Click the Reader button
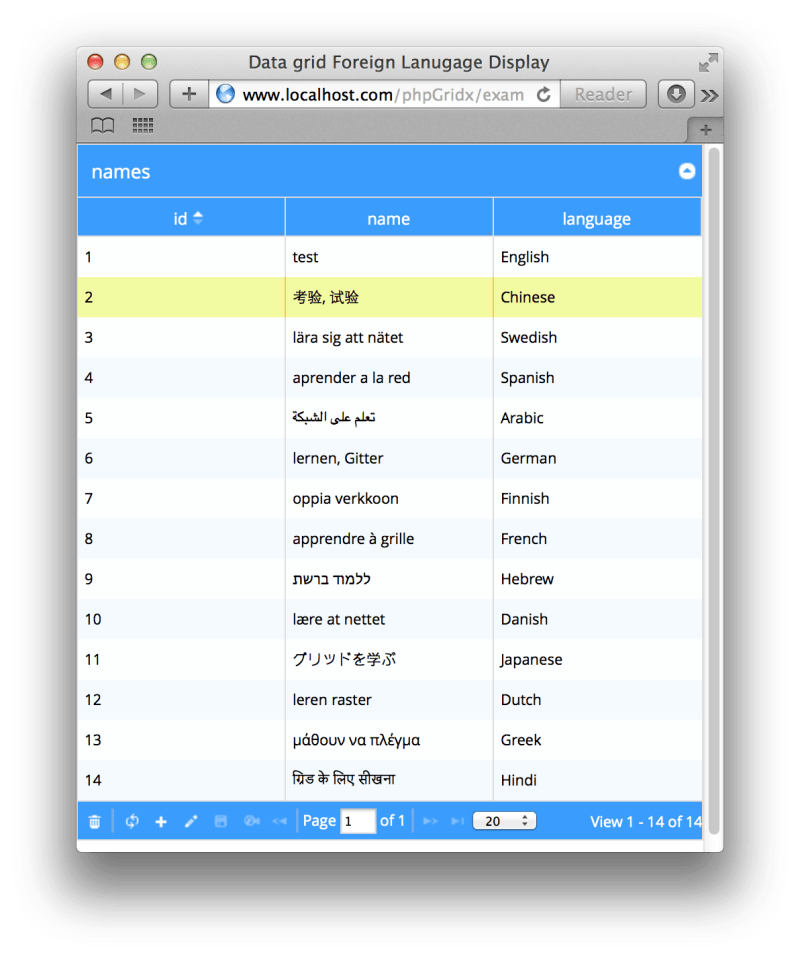 [603, 94]
